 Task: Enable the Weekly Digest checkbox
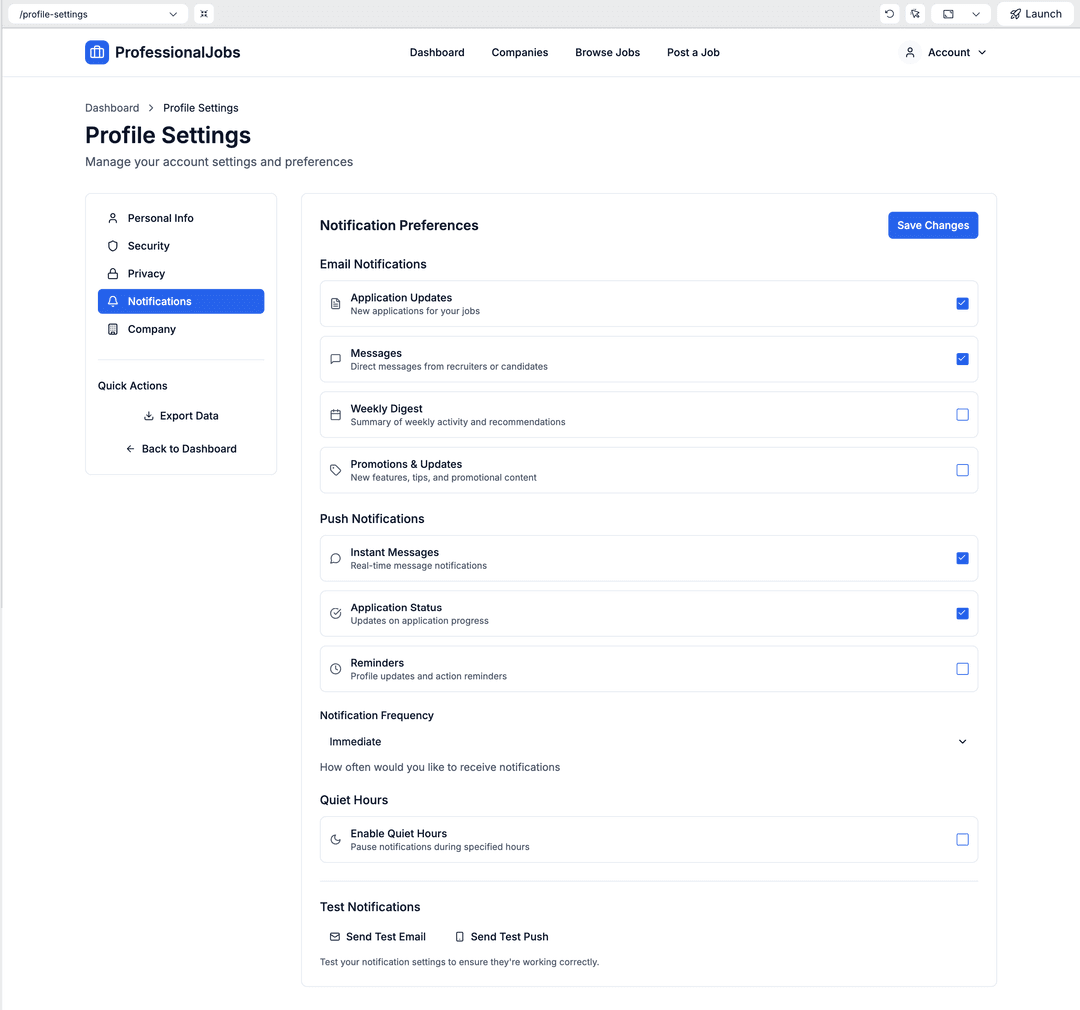(962, 414)
